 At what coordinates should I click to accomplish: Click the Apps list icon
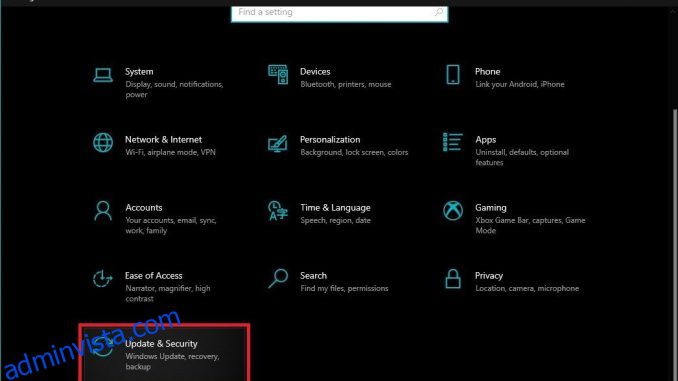453,142
